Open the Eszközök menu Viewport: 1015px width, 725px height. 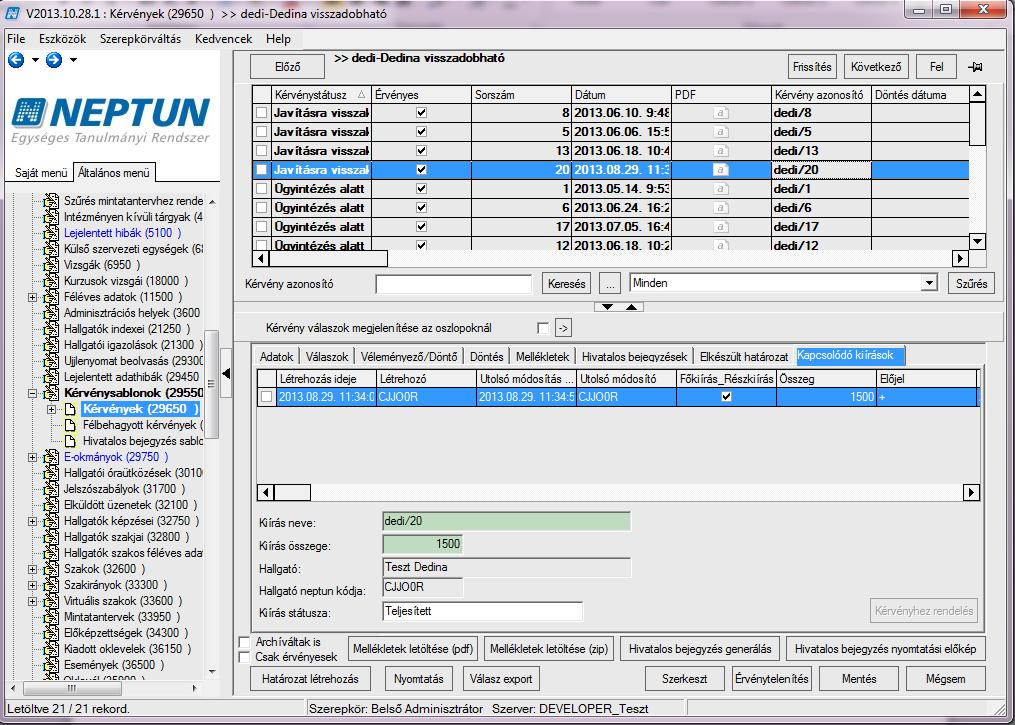coord(62,39)
